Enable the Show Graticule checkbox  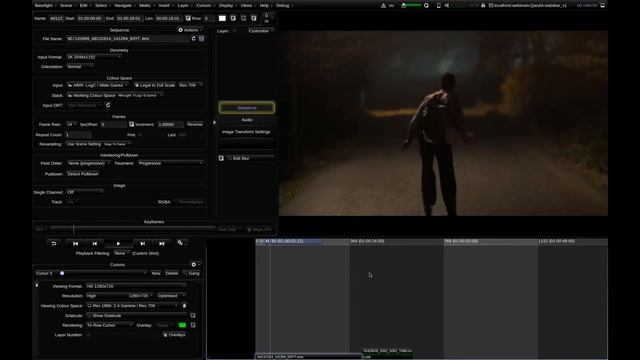[x=89, y=316]
